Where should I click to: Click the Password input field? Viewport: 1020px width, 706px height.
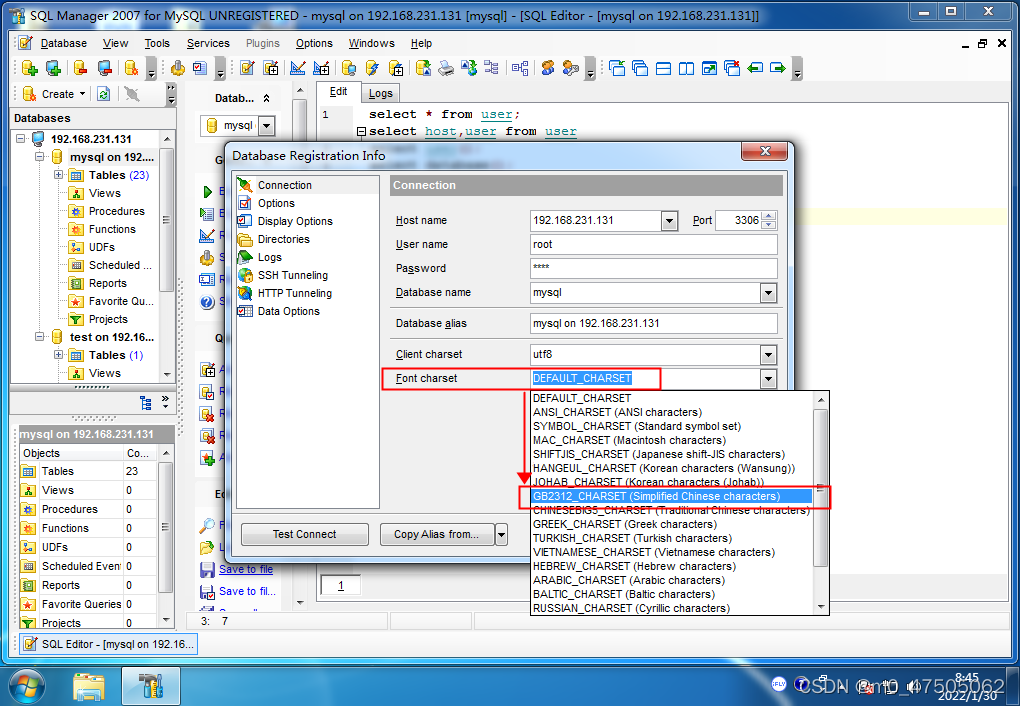coord(654,268)
